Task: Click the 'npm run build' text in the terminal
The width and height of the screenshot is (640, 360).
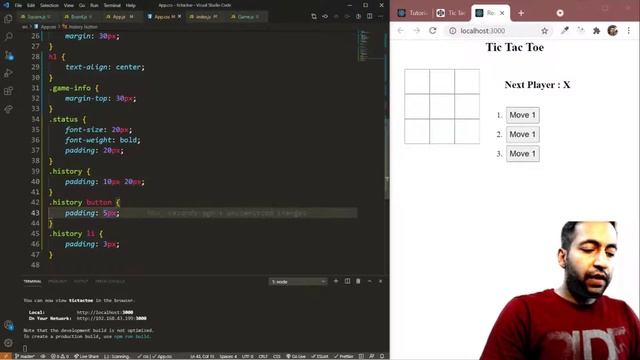Action: (x=132, y=336)
